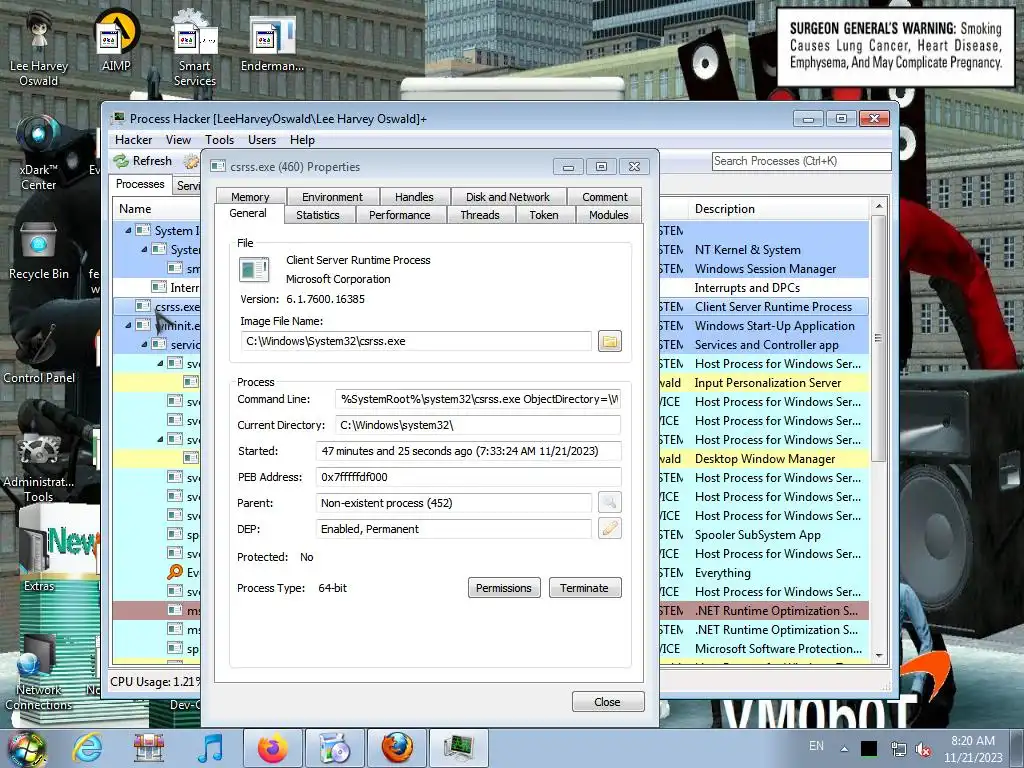Show hidden tray icons arrow
This screenshot has width=1024, height=768.
(x=844, y=749)
